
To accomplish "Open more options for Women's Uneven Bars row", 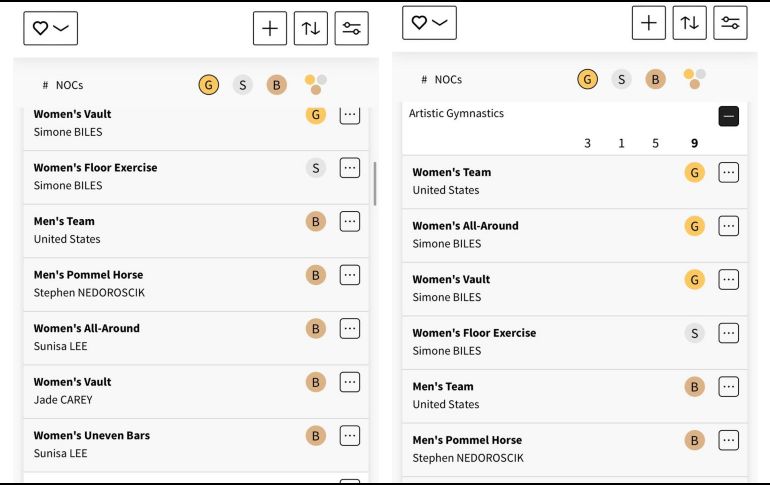I will [349, 435].
